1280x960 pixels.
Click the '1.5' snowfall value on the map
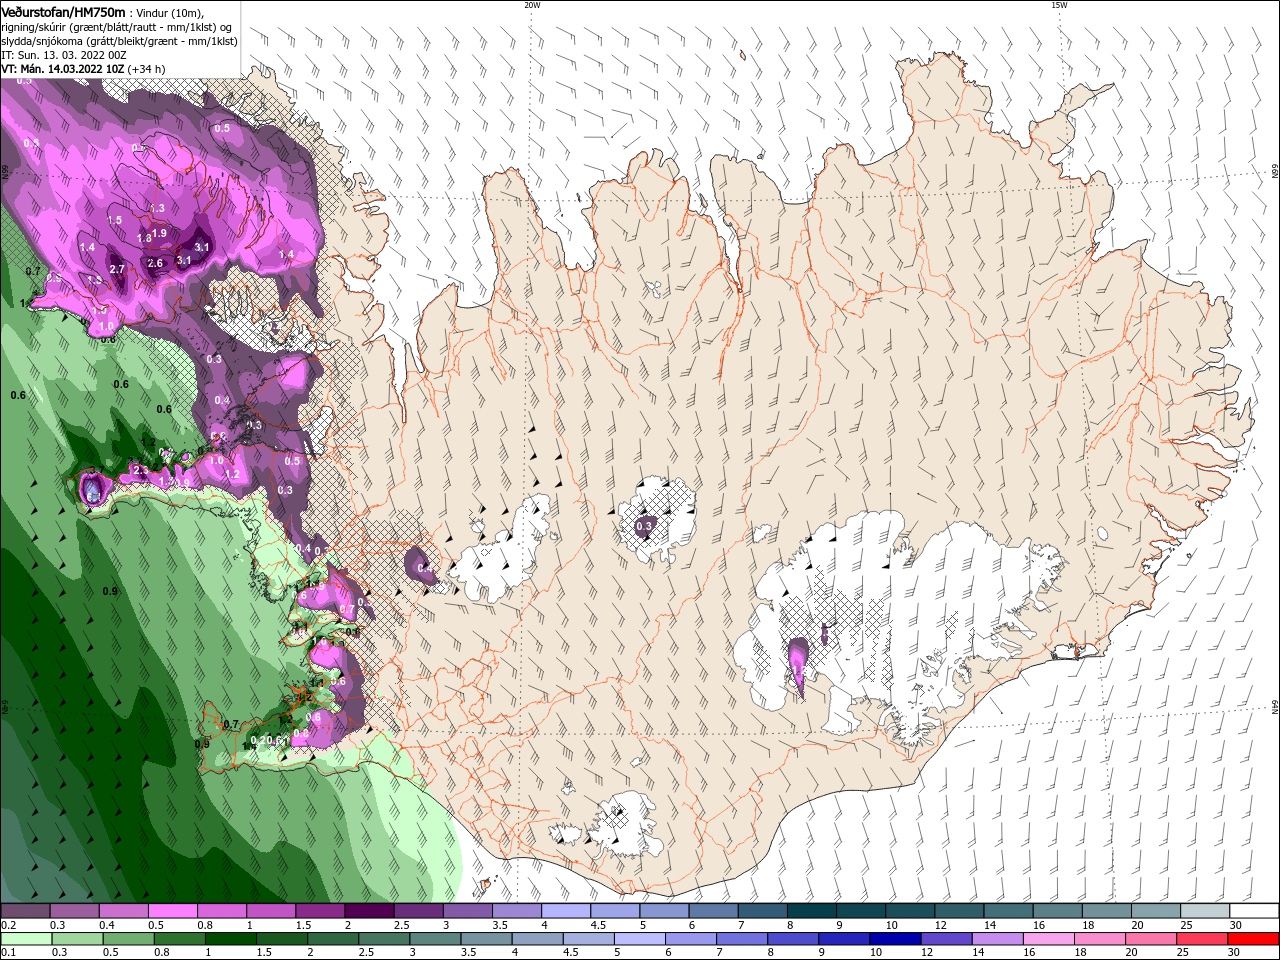pos(114,220)
